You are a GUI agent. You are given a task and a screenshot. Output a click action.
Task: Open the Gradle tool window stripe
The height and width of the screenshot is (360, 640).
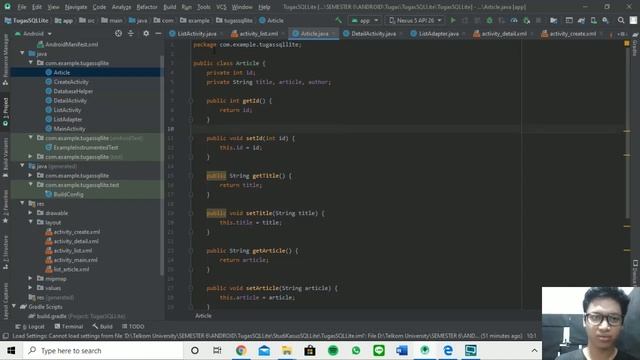coord(635,45)
